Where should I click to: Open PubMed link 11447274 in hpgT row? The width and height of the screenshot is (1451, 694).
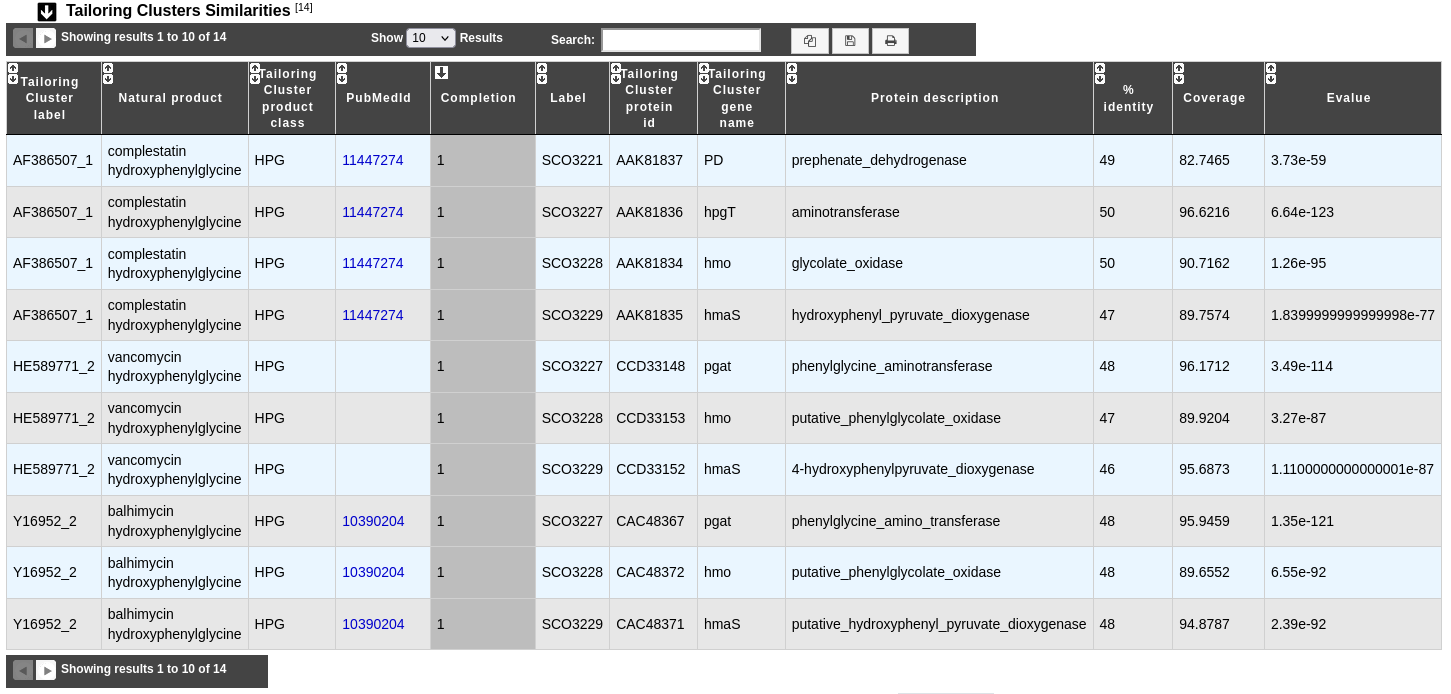click(x=373, y=212)
